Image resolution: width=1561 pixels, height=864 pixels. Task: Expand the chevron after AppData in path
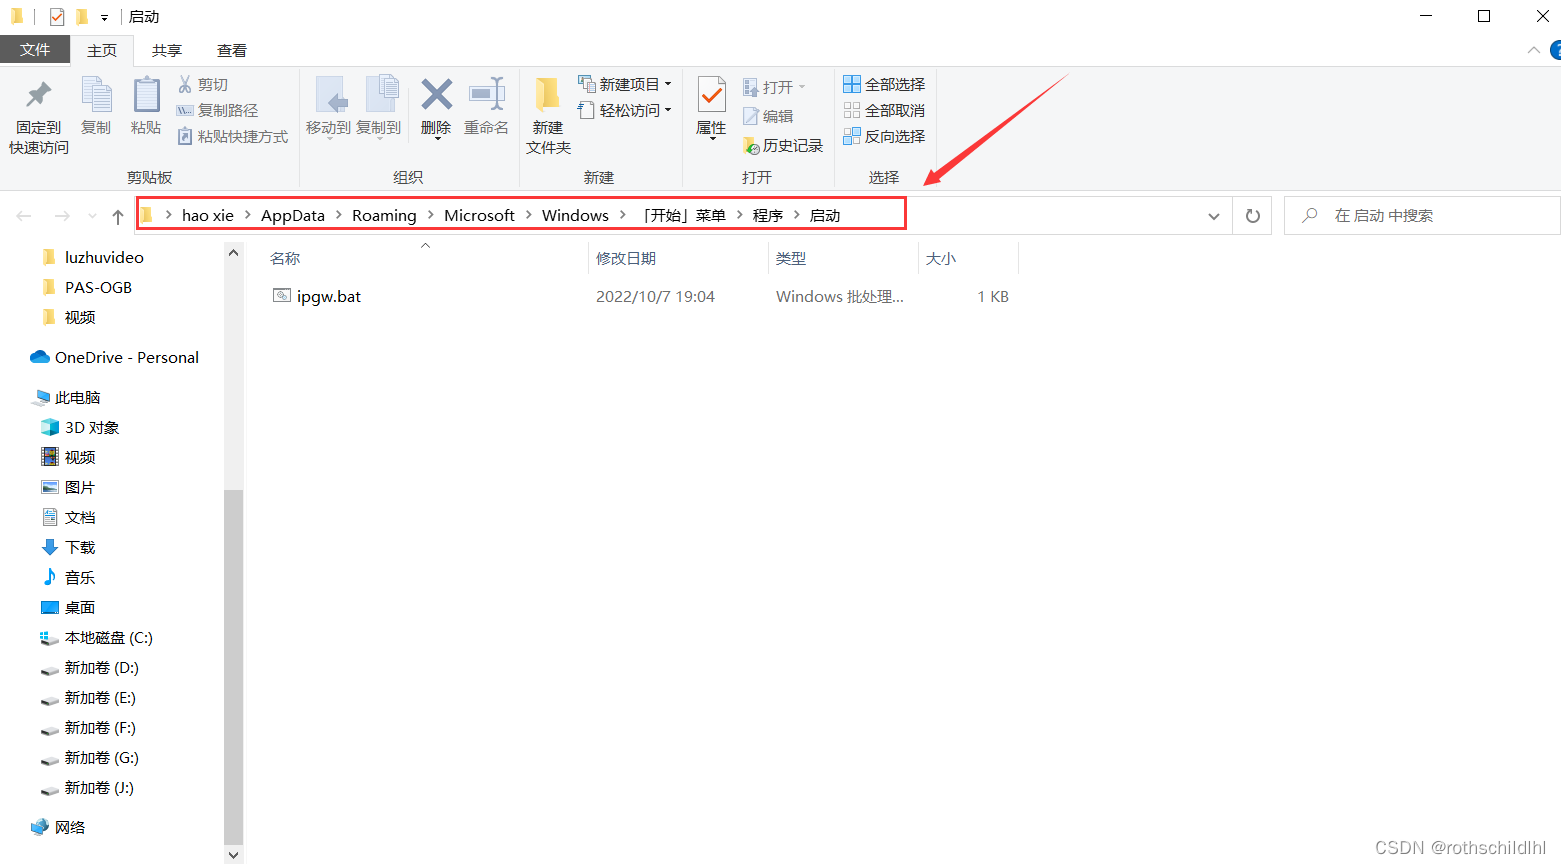click(339, 215)
